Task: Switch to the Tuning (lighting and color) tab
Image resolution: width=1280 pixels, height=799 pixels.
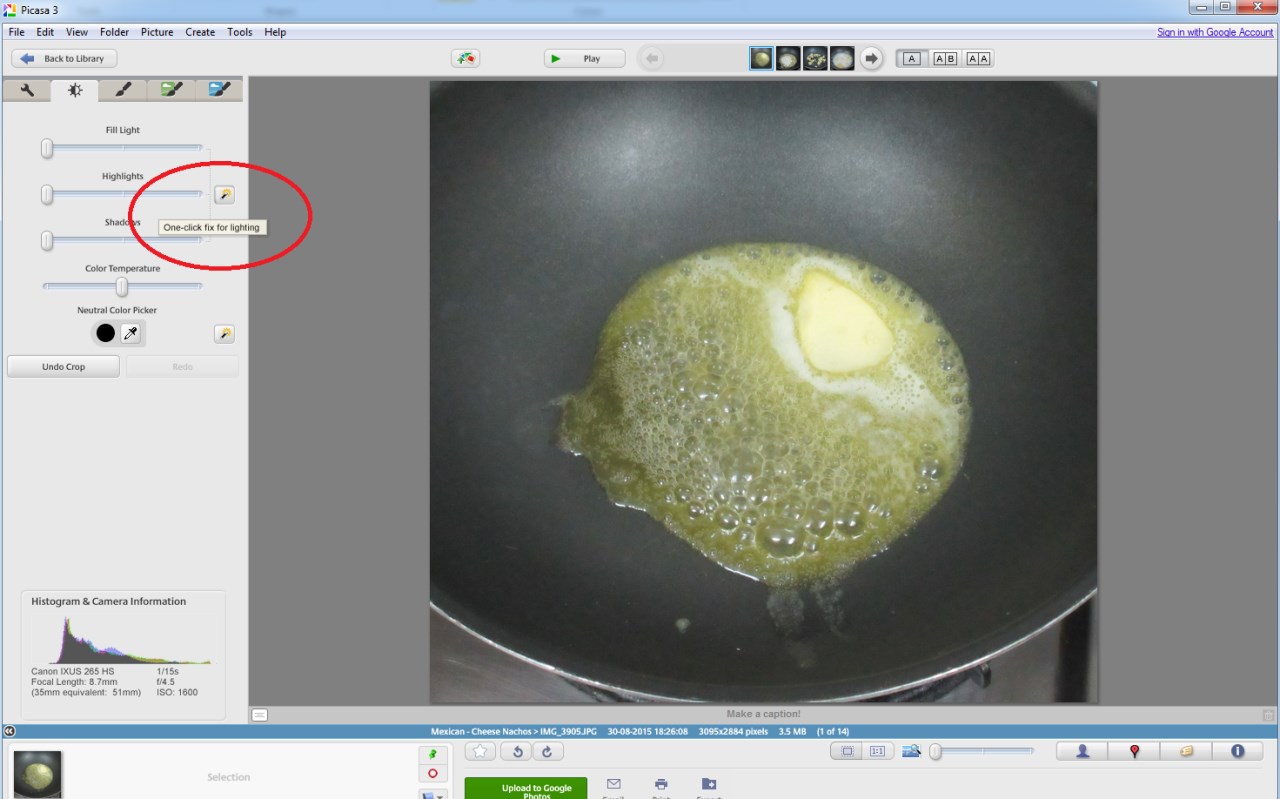Action: tap(75, 90)
